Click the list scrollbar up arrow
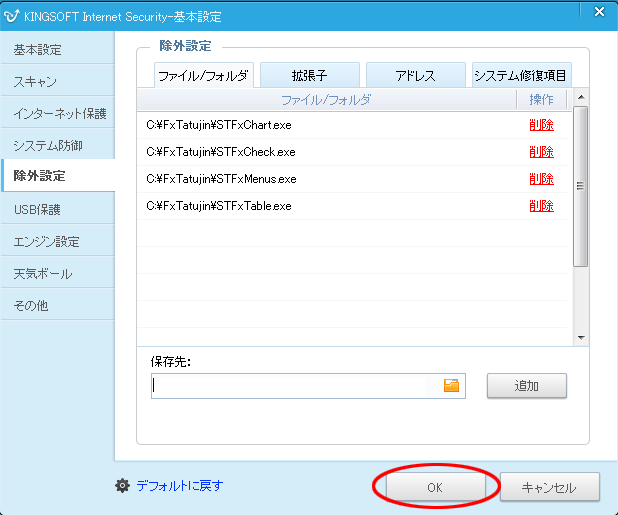 pyautogui.click(x=581, y=97)
